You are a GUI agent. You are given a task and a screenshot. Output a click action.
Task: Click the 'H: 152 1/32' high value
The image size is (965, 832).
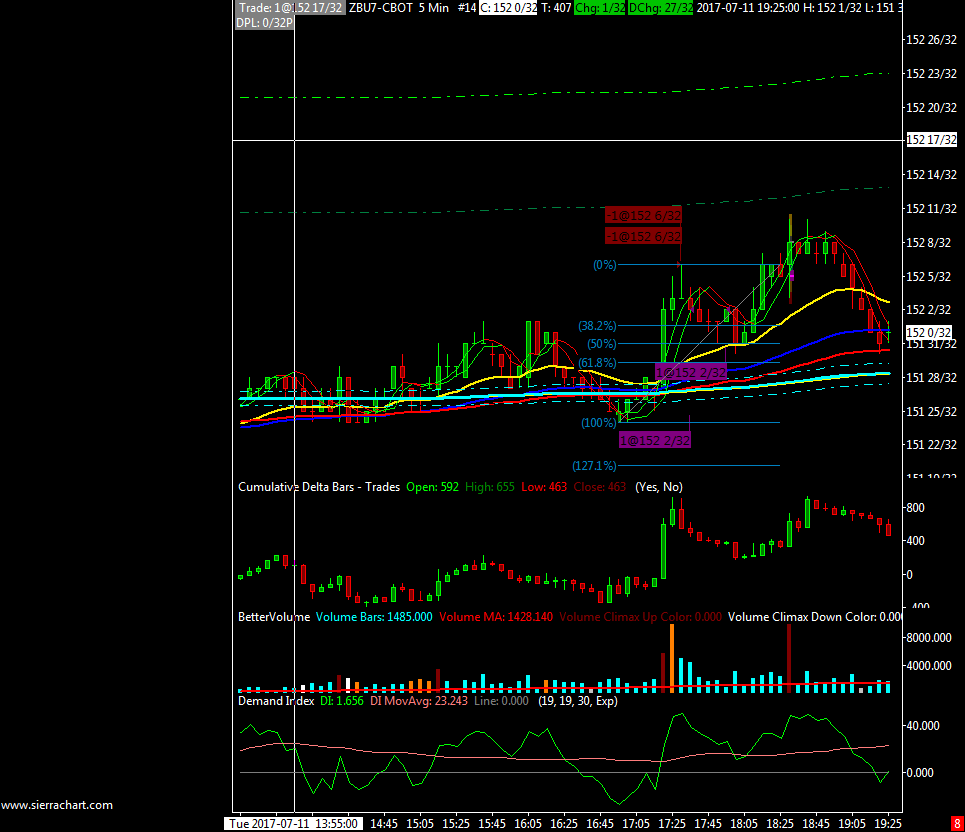coord(832,7)
